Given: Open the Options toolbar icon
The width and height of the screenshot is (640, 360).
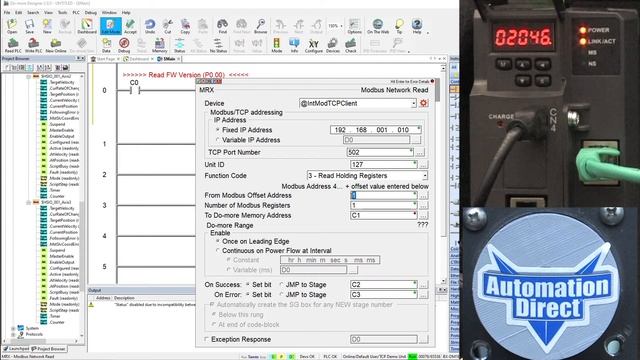Looking at the screenshot, I should (354, 26).
